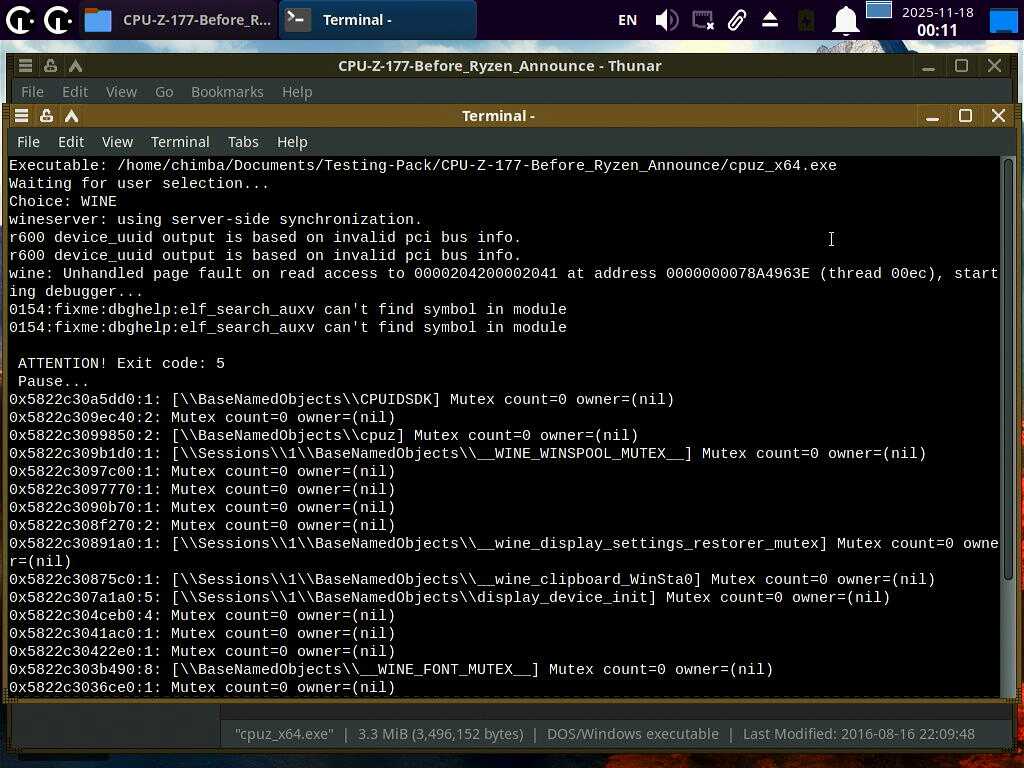1024x768 pixels.
Task: Click 'DOS/Windows executable' status text
Action: (633, 734)
